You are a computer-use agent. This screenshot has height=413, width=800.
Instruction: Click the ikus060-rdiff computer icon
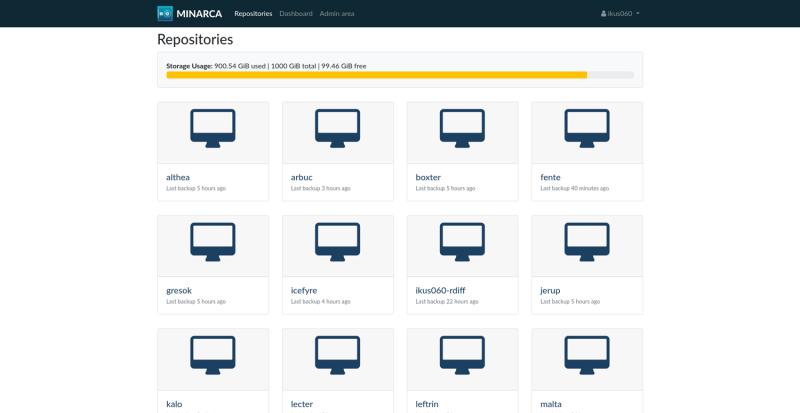pos(462,242)
